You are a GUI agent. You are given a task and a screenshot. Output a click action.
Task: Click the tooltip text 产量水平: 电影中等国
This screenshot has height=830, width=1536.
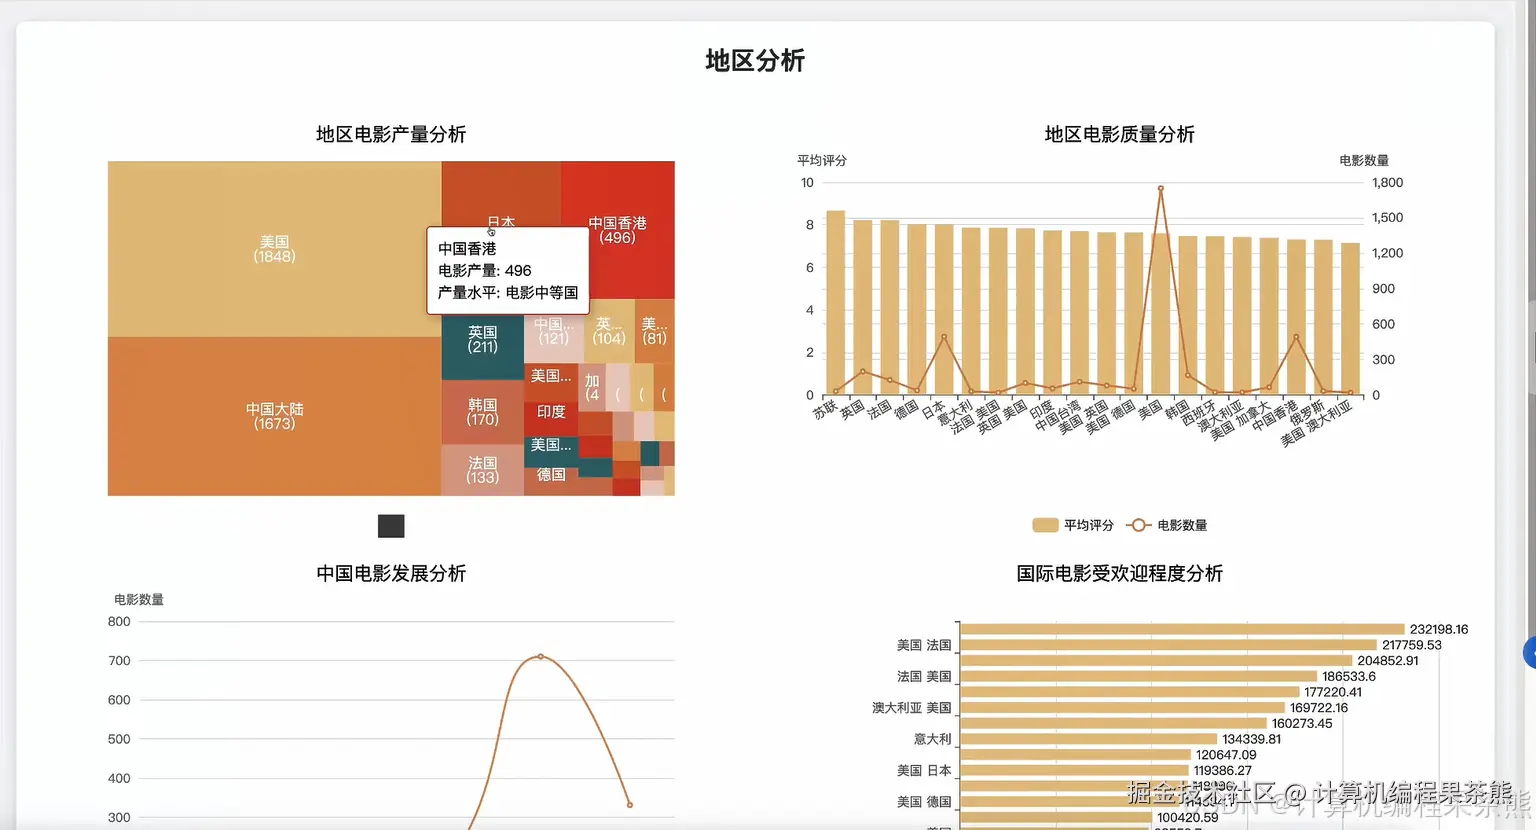click(x=508, y=292)
